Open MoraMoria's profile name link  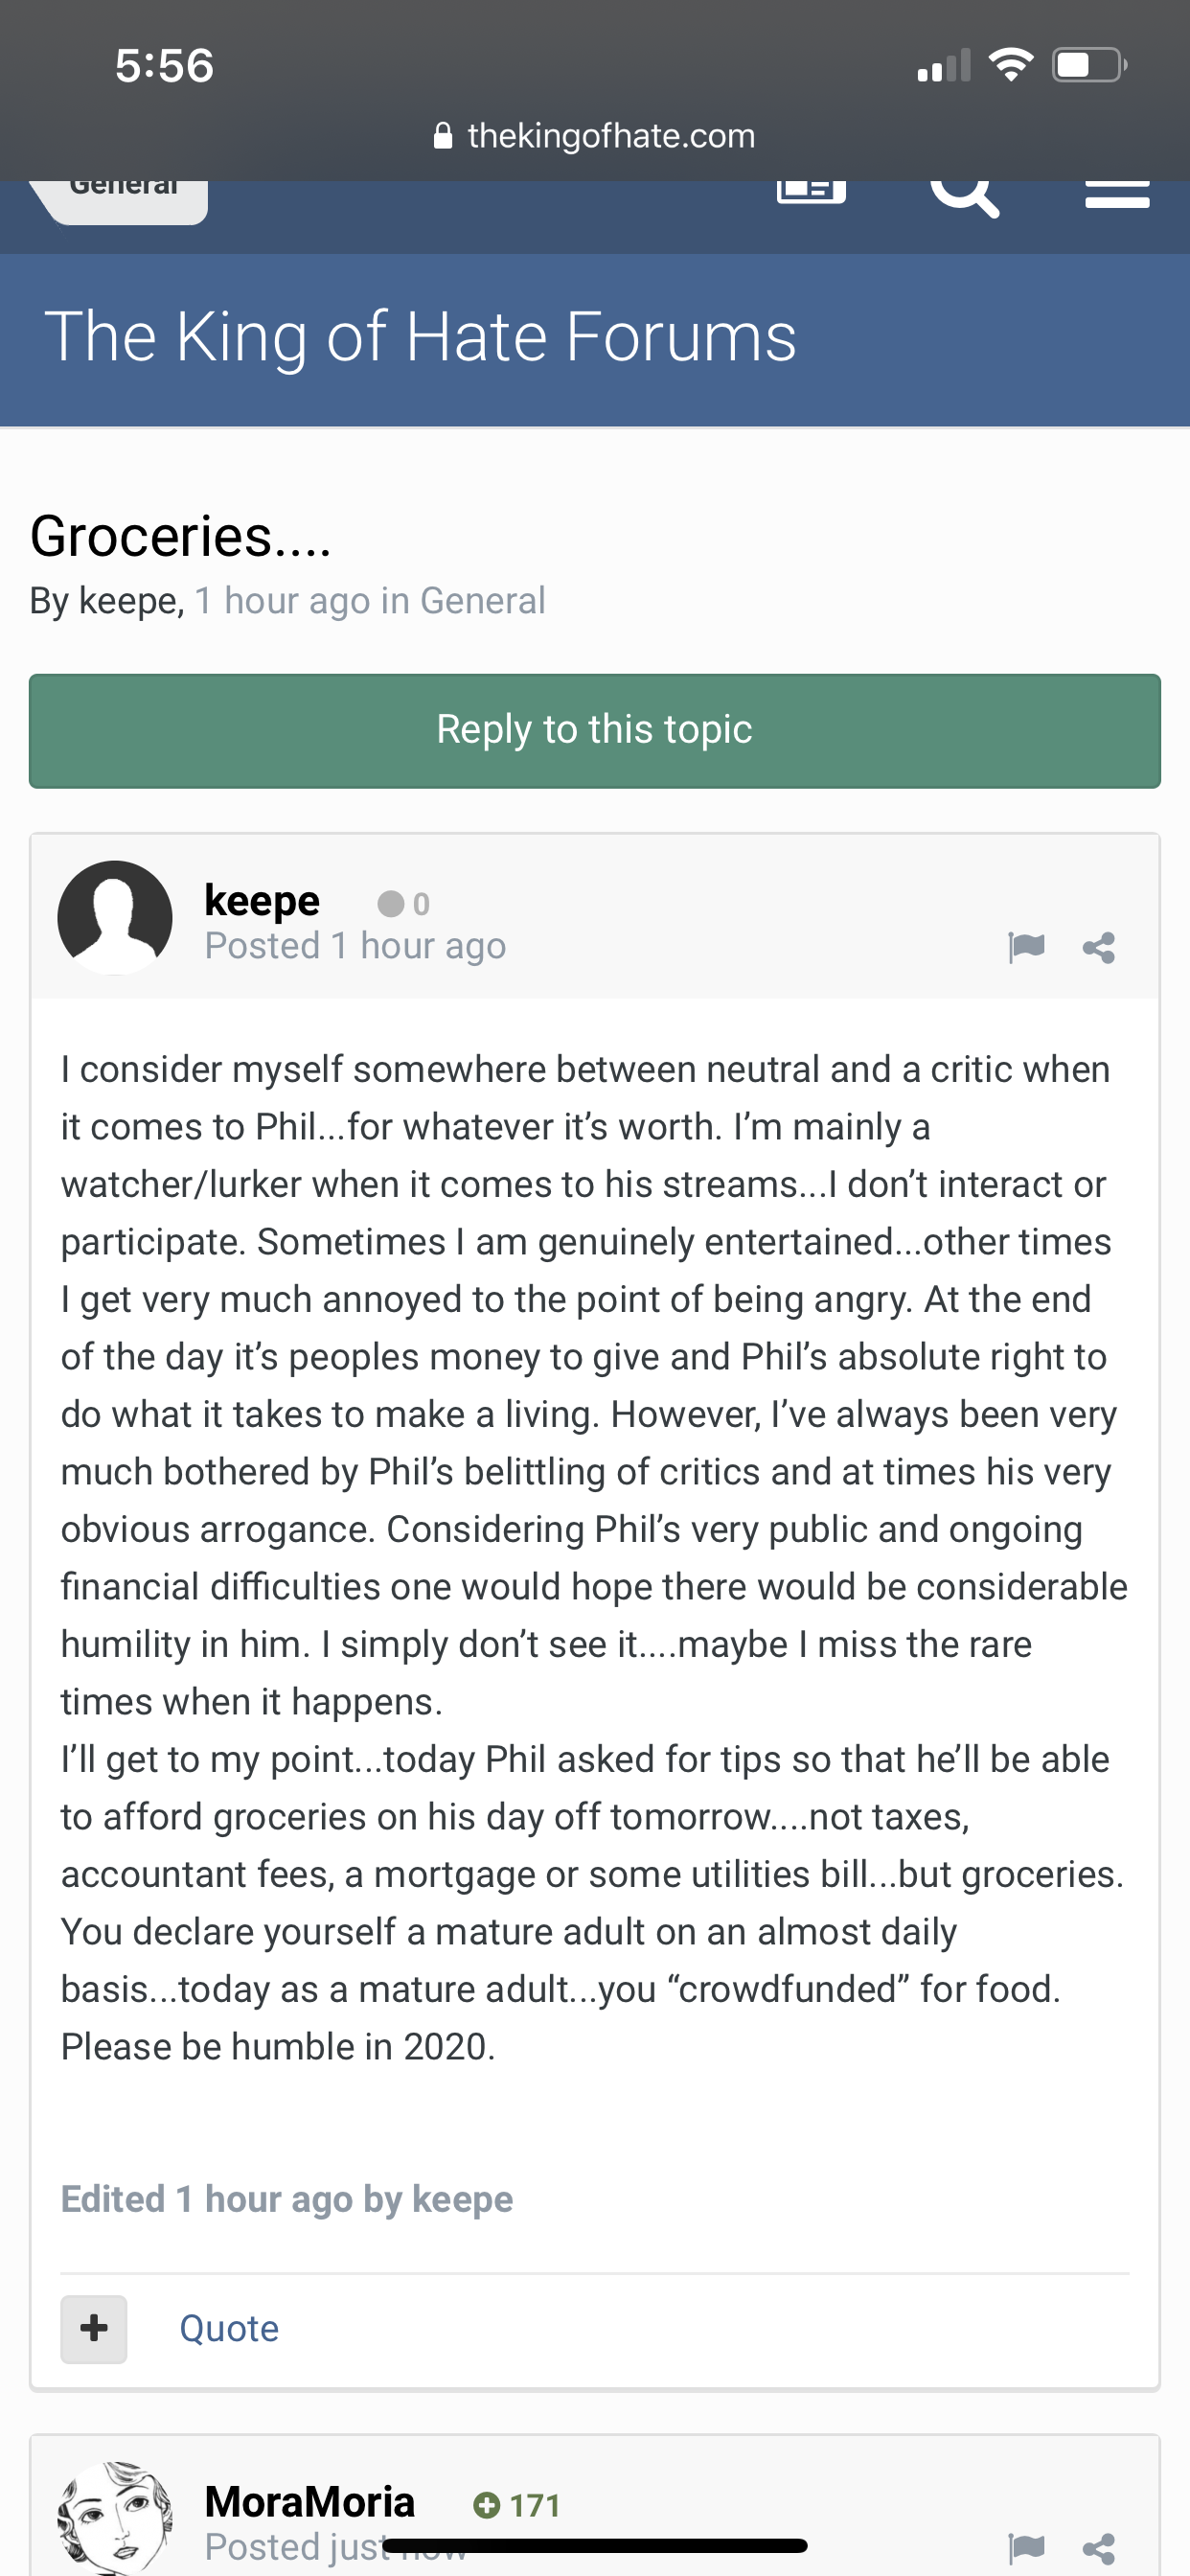pyautogui.click(x=310, y=2501)
